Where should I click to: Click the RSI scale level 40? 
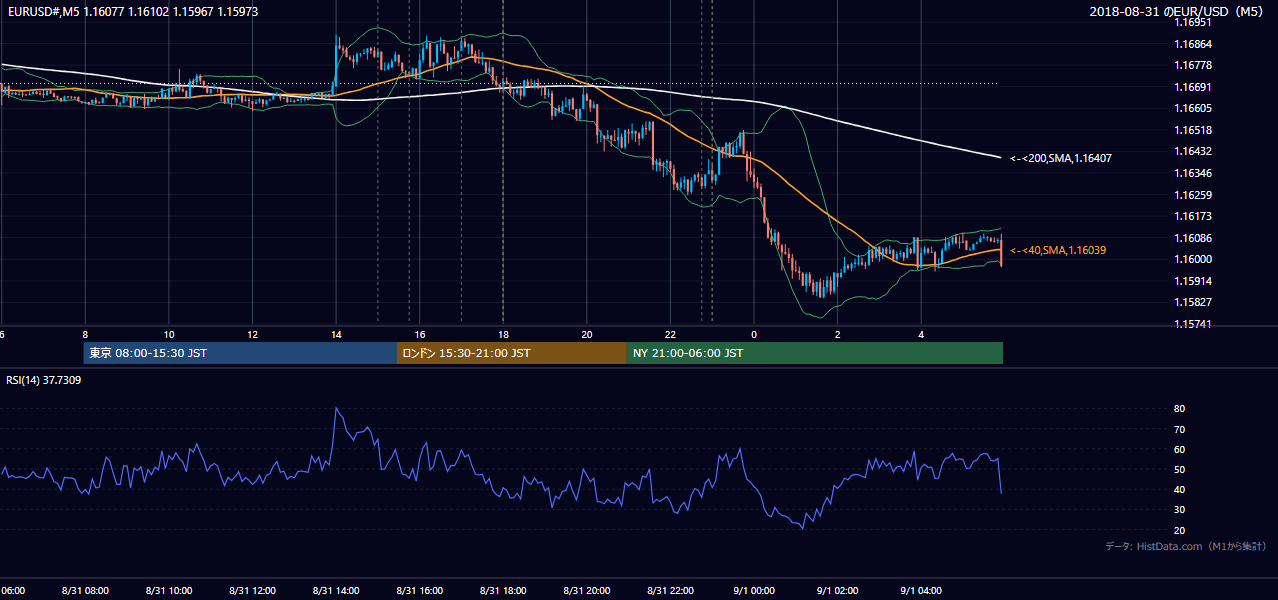pyautogui.click(x=1179, y=489)
